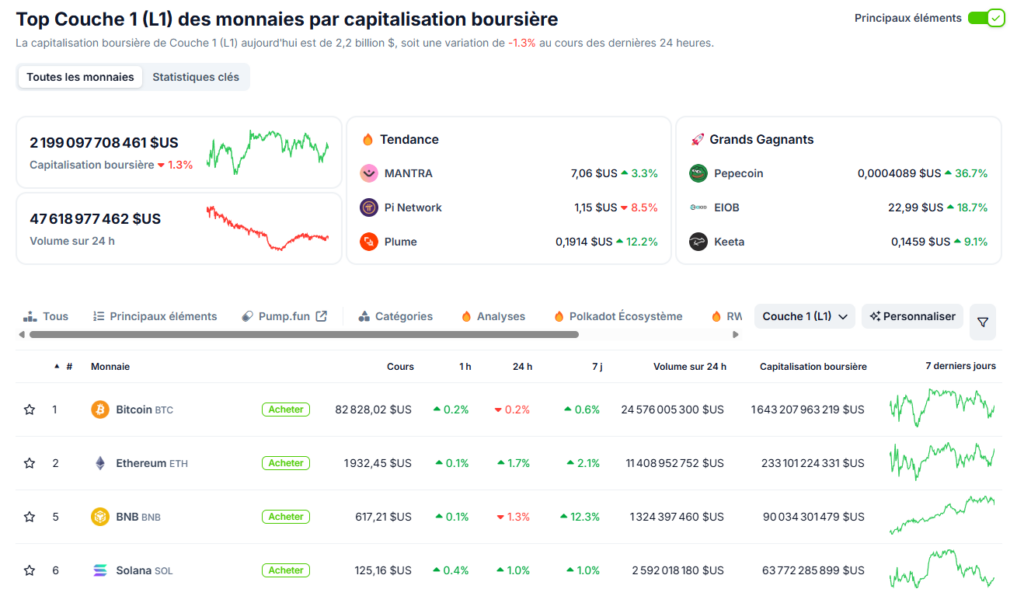Switch to the Statistiques clés tab
Viewport: 1024px width, 596px height.
(196, 76)
